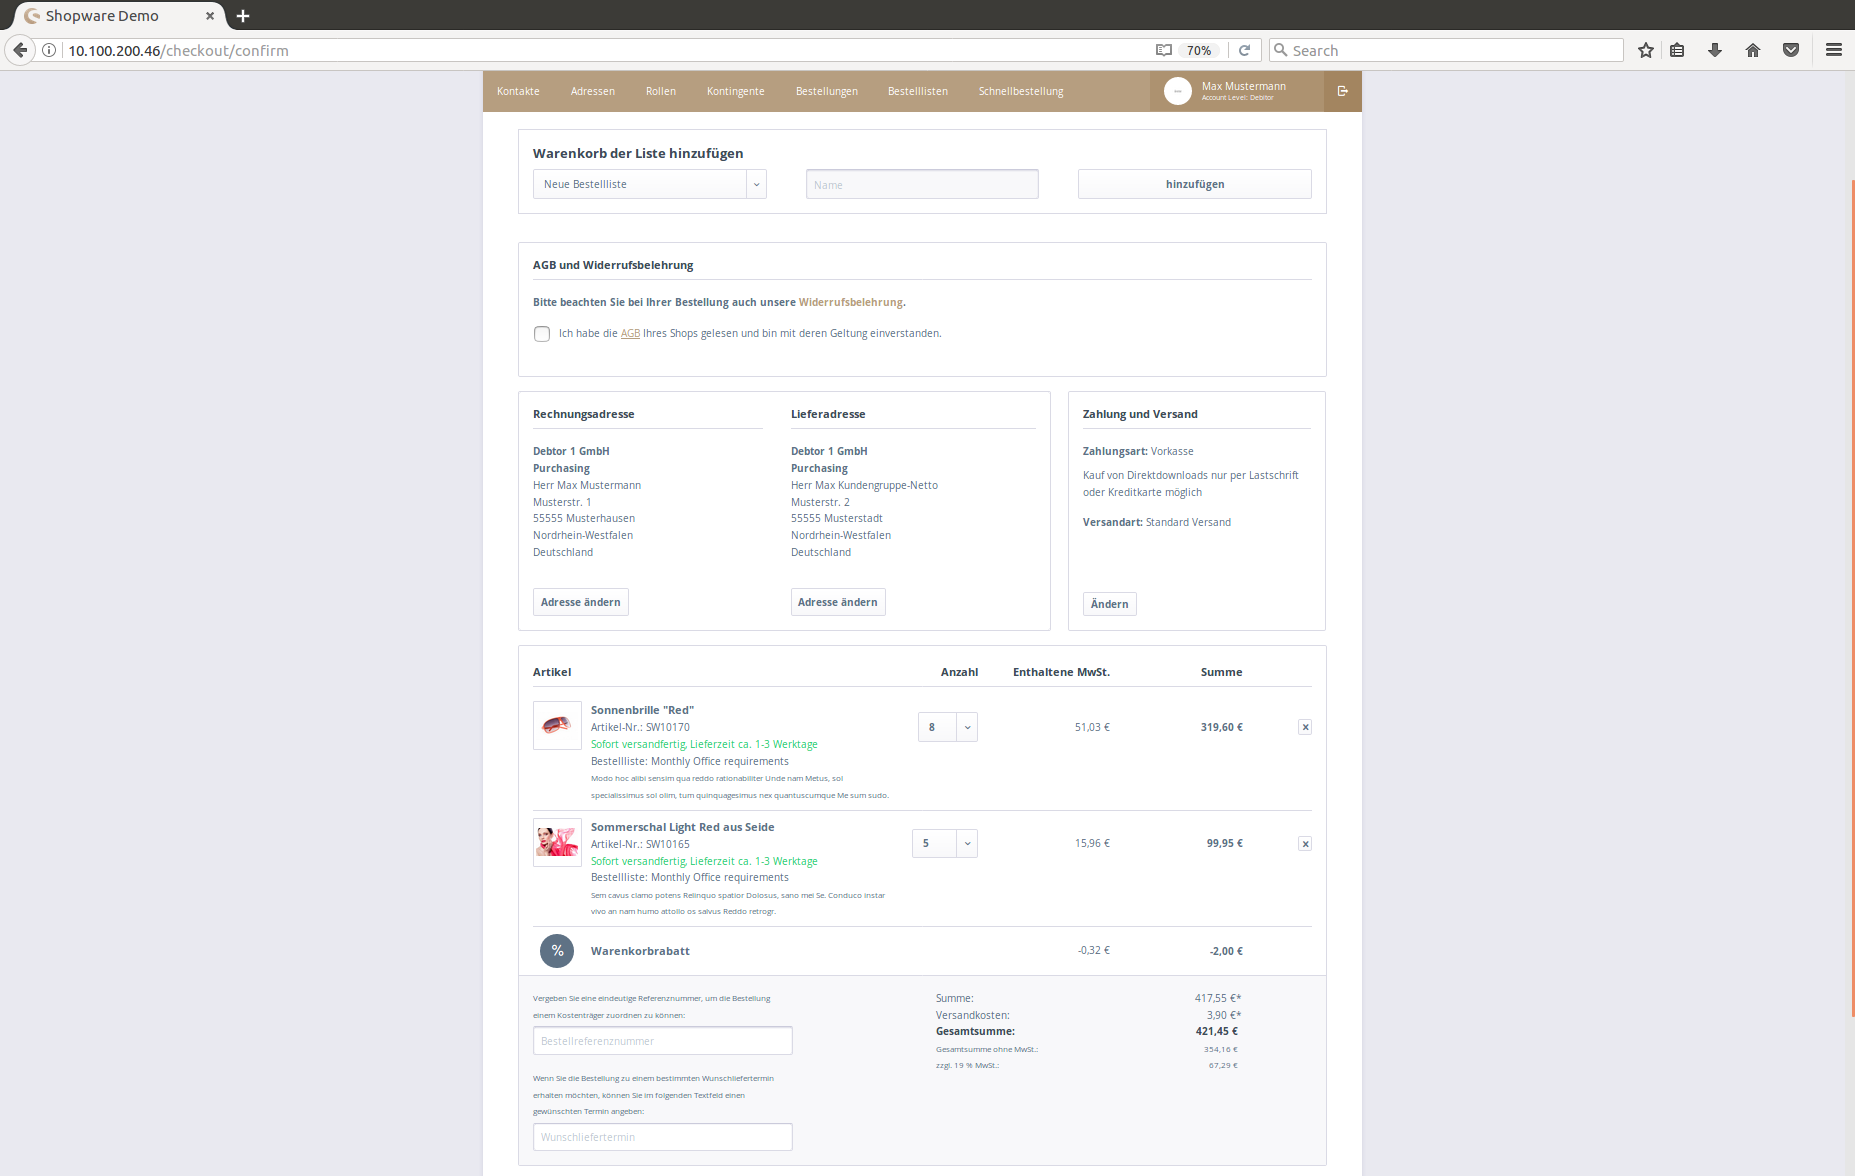The height and width of the screenshot is (1176, 1855).
Task: Open the Bestellungen menu item
Action: point(826,91)
